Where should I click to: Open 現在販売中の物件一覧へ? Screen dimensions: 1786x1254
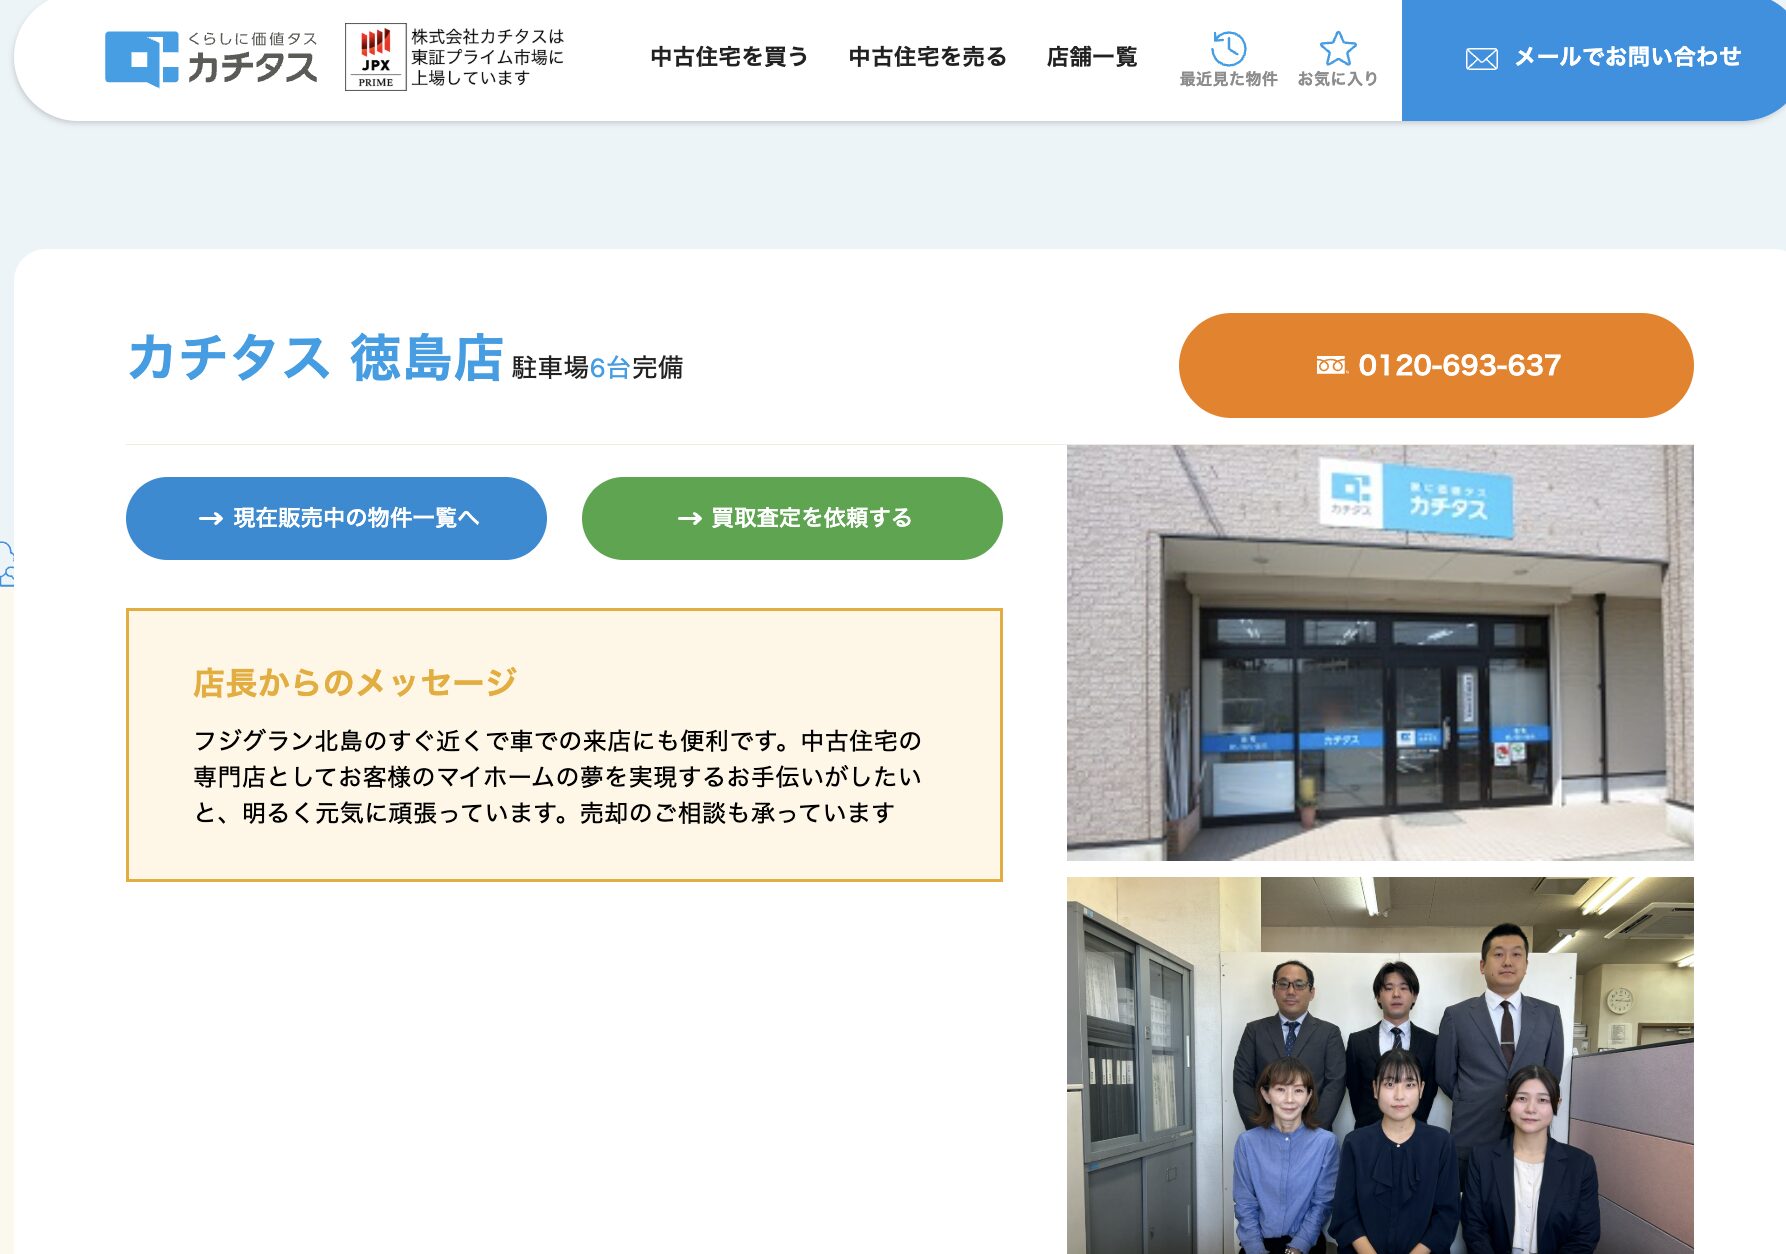336,518
